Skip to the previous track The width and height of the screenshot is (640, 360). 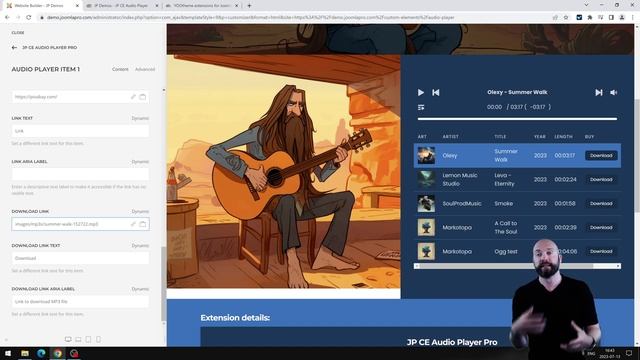click(436, 93)
